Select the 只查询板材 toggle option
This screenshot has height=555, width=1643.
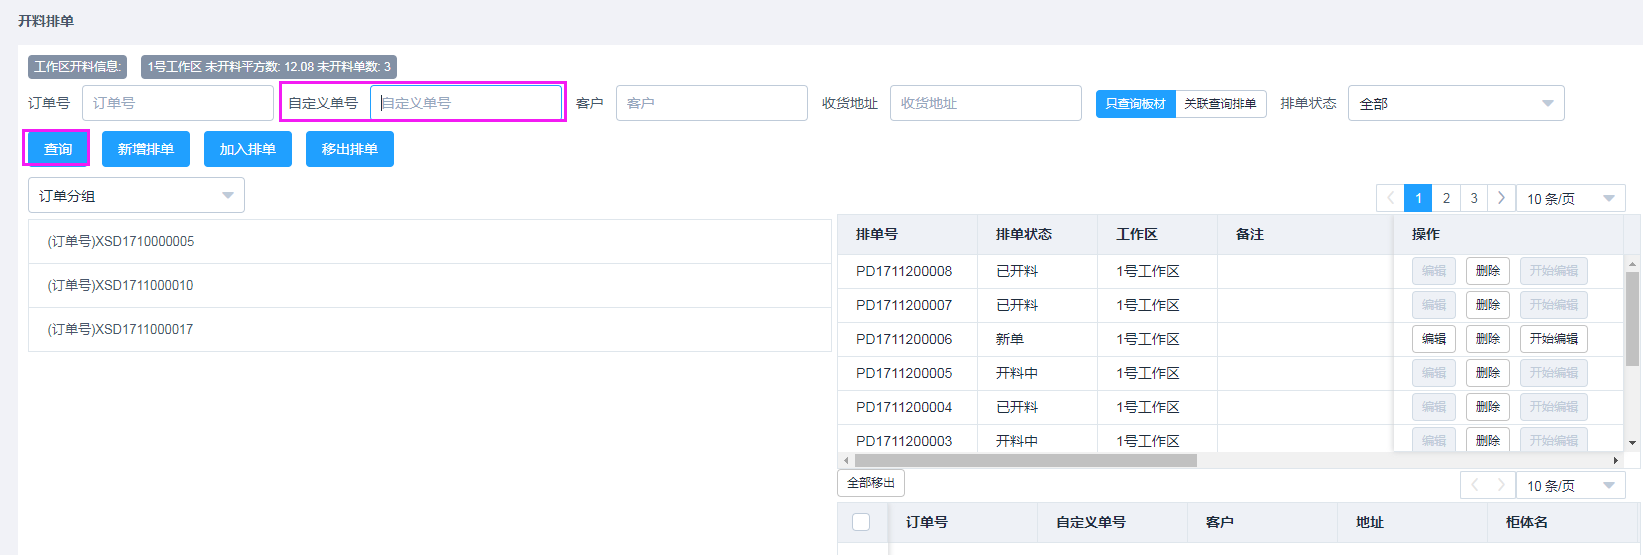click(1135, 104)
